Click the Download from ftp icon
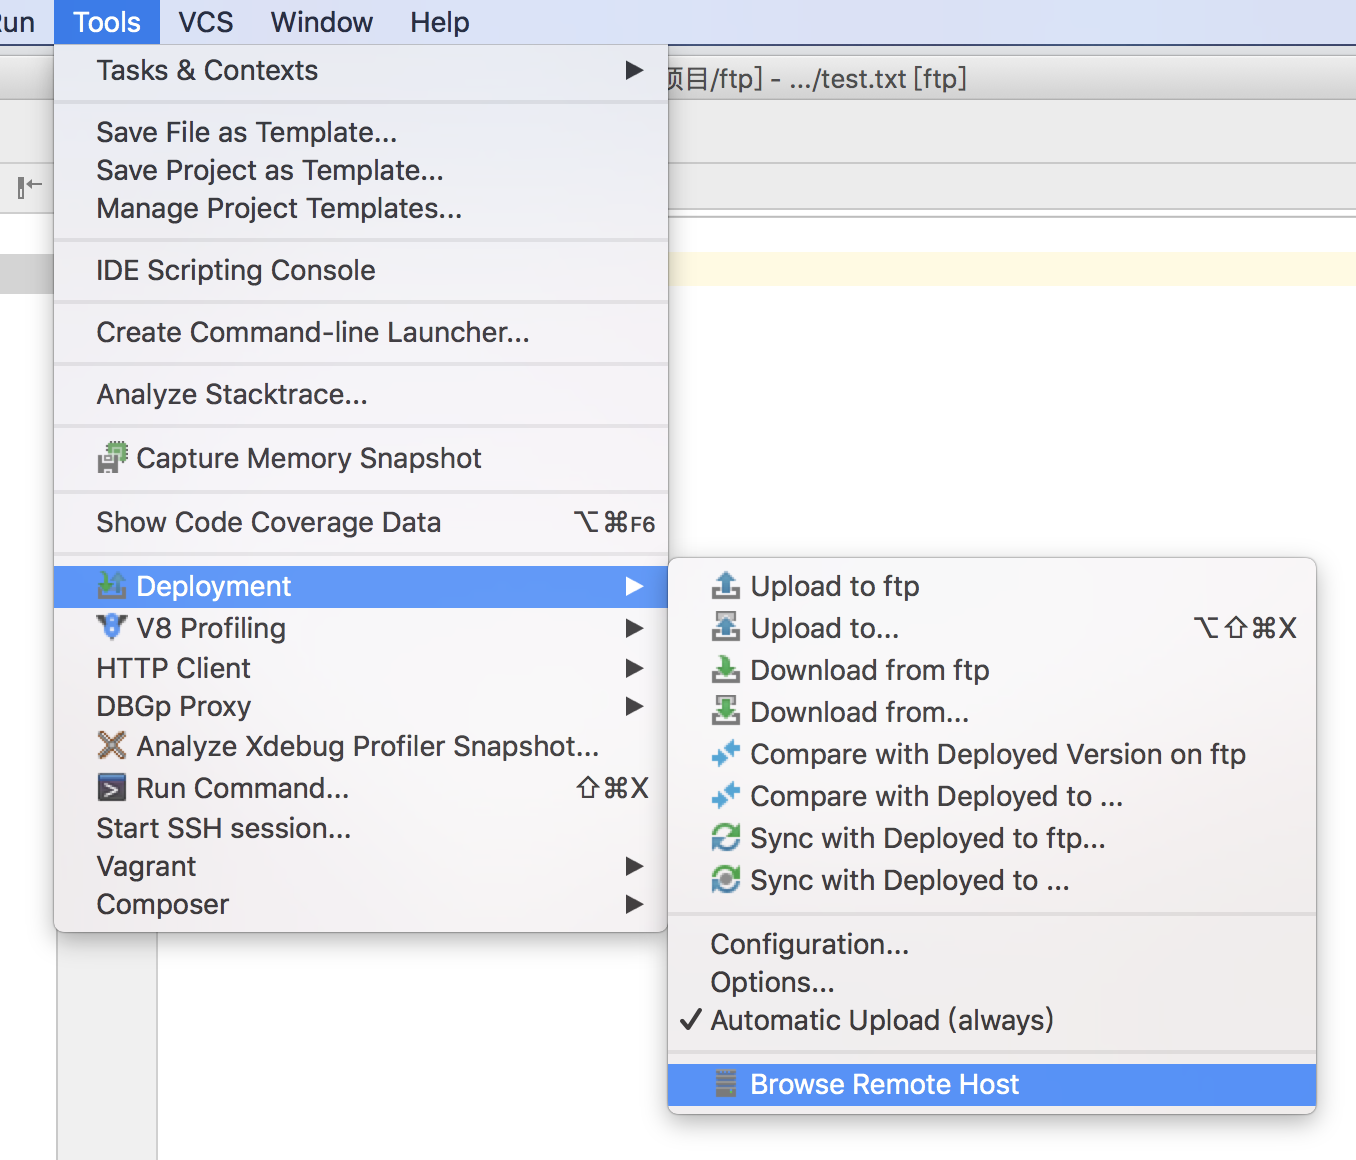The width and height of the screenshot is (1356, 1160). click(x=725, y=670)
